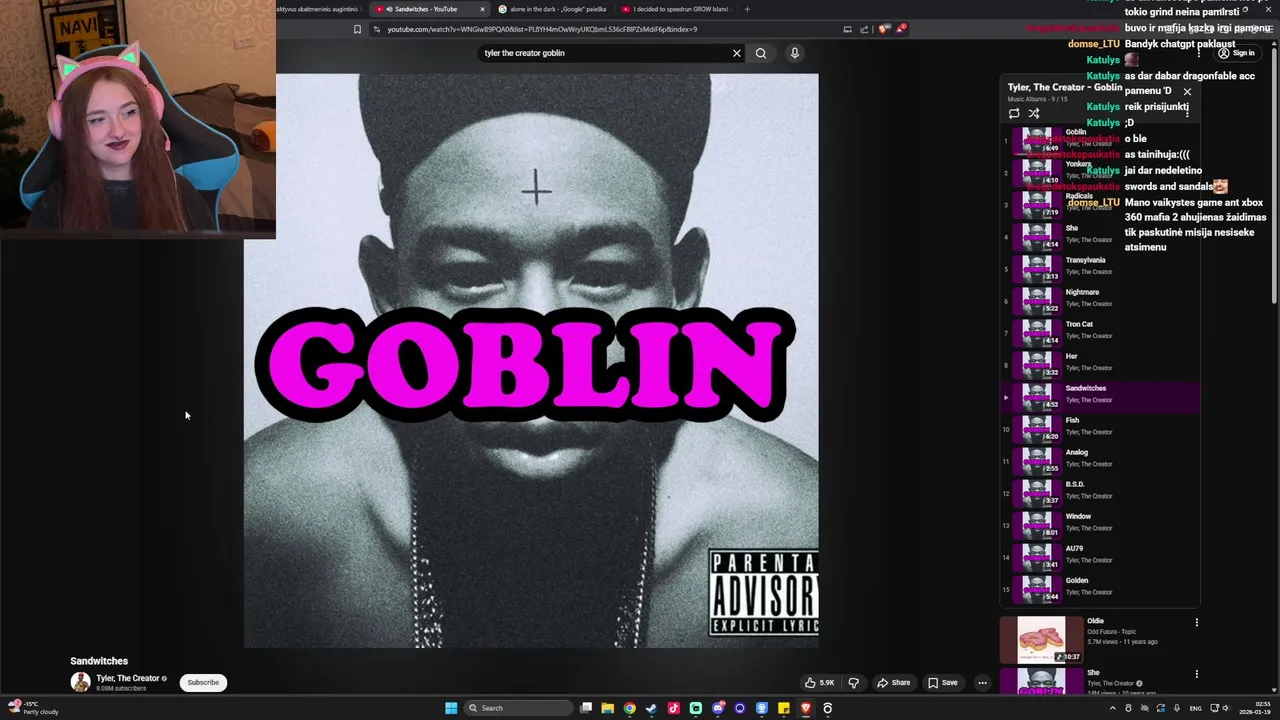Open File Explorer from the taskbar
1280x720 pixels.
click(x=607, y=708)
